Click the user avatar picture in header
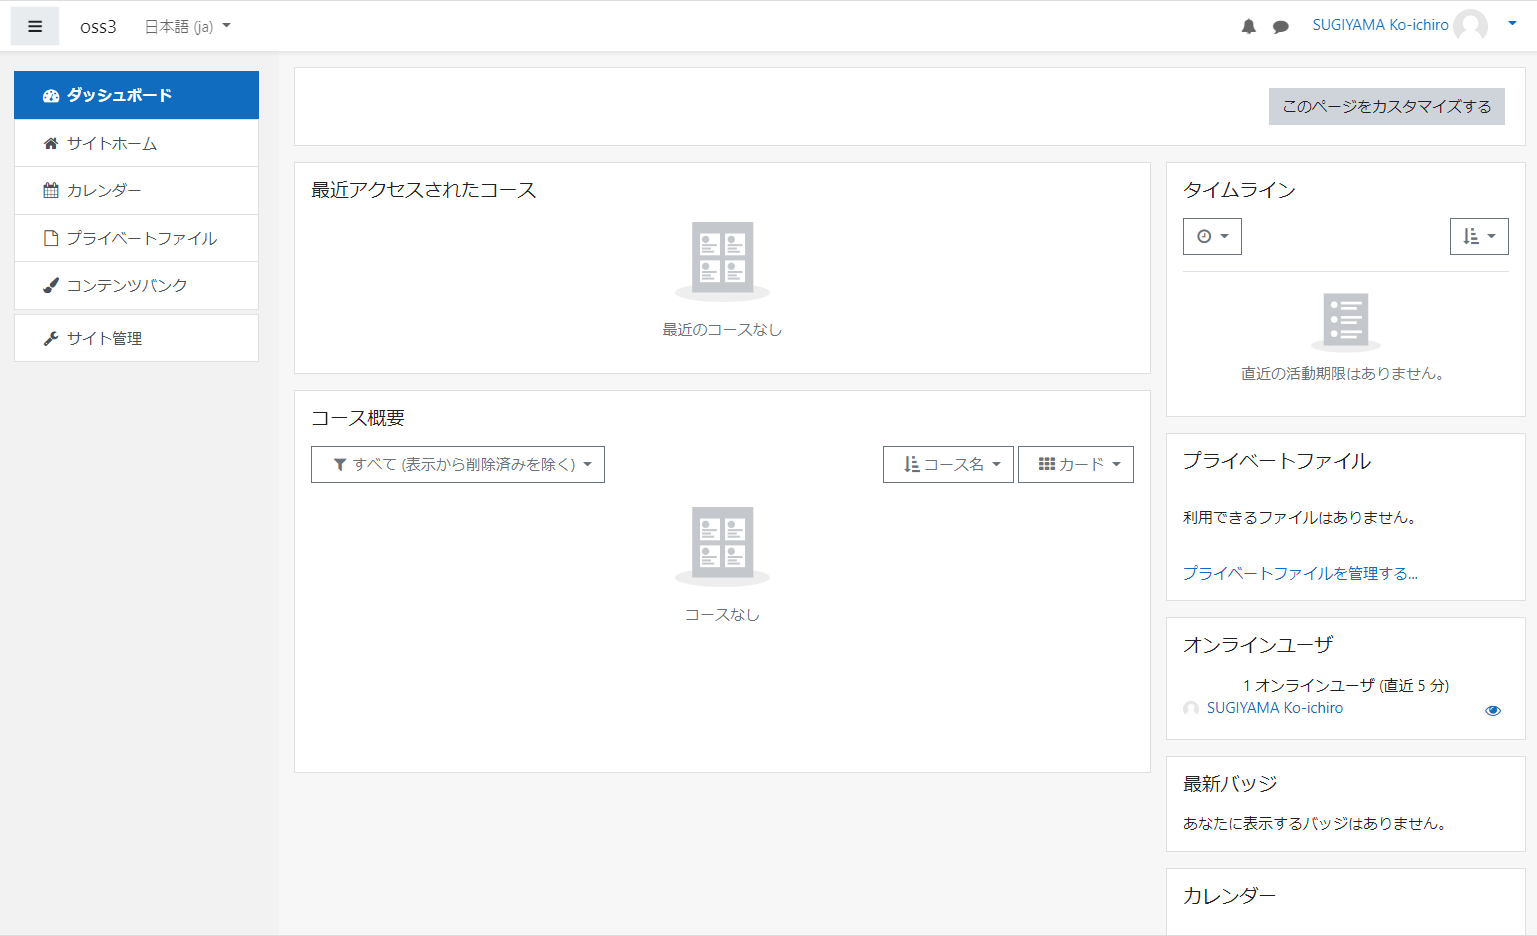The width and height of the screenshot is (1537, 936). (1470, 25)
